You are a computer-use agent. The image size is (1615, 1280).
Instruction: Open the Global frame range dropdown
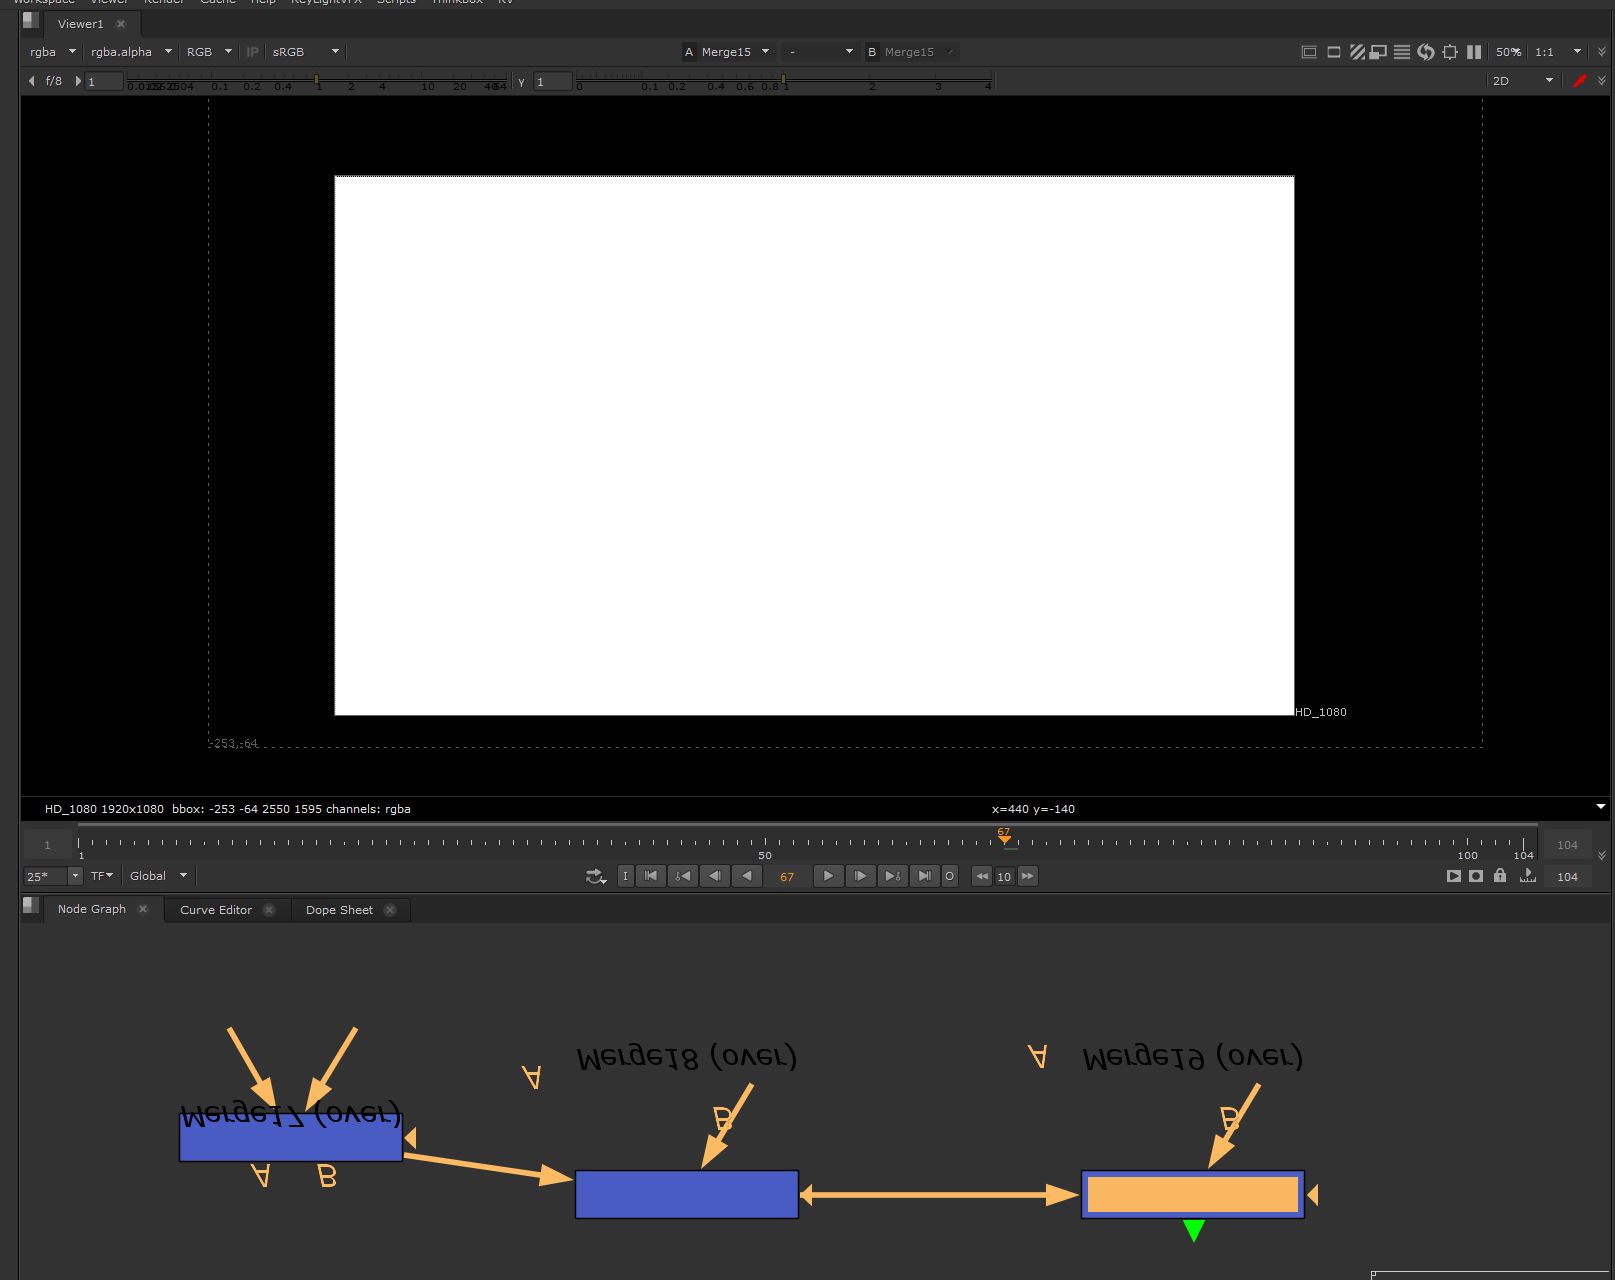[158, 876]
